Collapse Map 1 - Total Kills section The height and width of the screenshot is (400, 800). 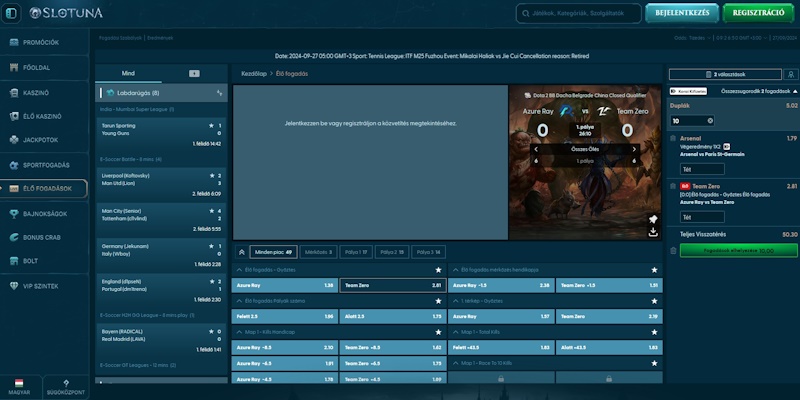456,332
